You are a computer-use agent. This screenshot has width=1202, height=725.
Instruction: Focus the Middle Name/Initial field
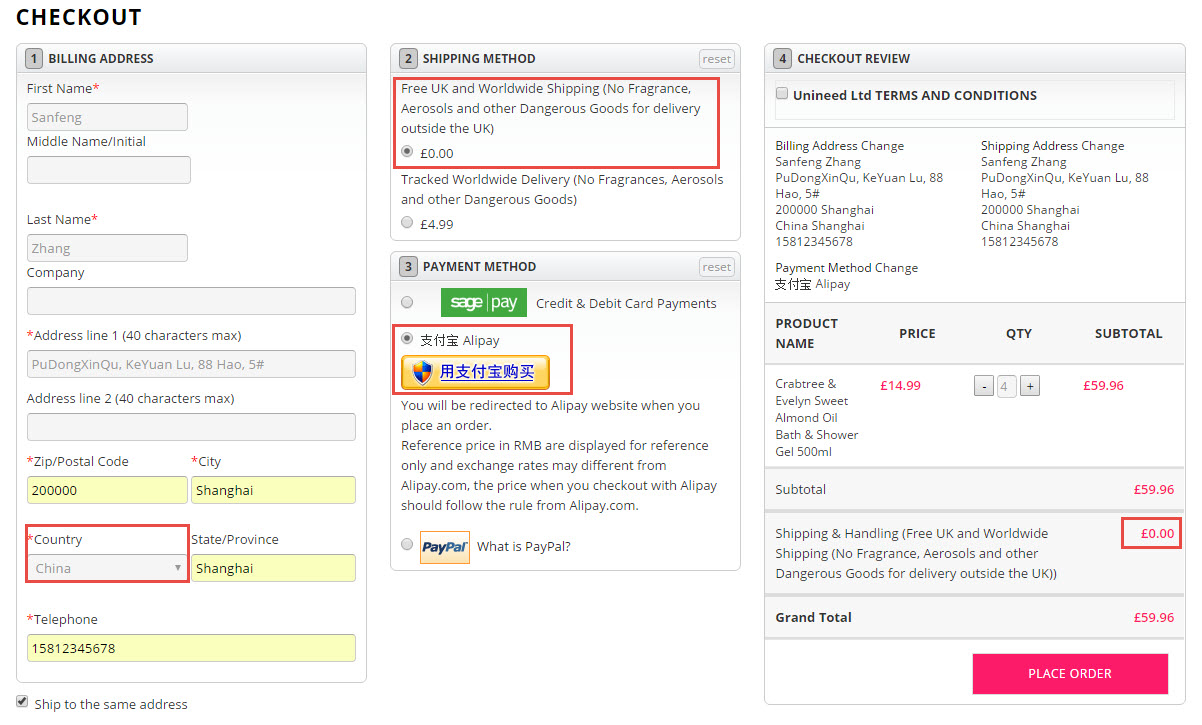(x=108, y=170)
